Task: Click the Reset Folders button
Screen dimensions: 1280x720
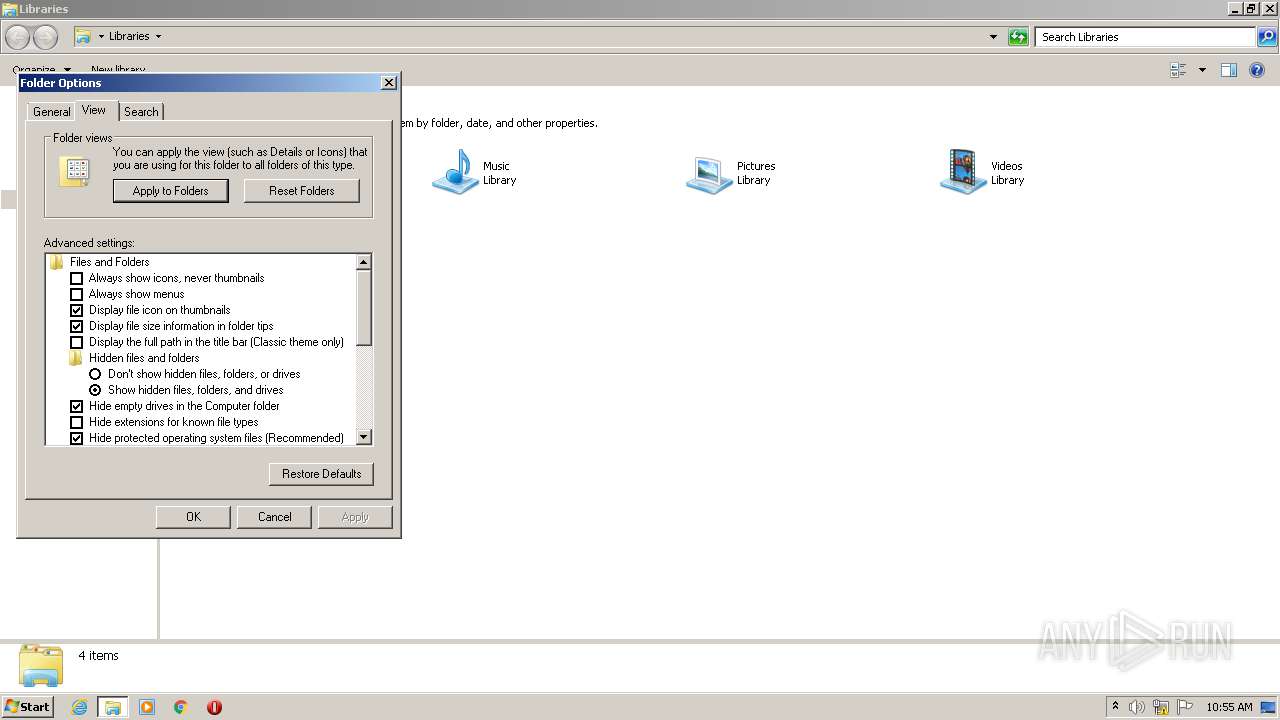Action: (301, 191)
